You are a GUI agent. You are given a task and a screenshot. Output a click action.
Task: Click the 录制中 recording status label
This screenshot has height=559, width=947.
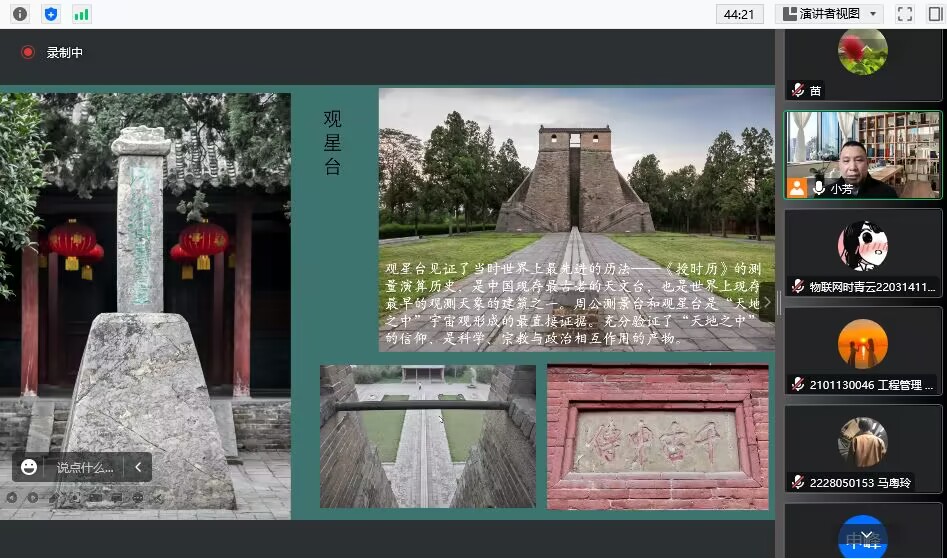pos(65,53)
